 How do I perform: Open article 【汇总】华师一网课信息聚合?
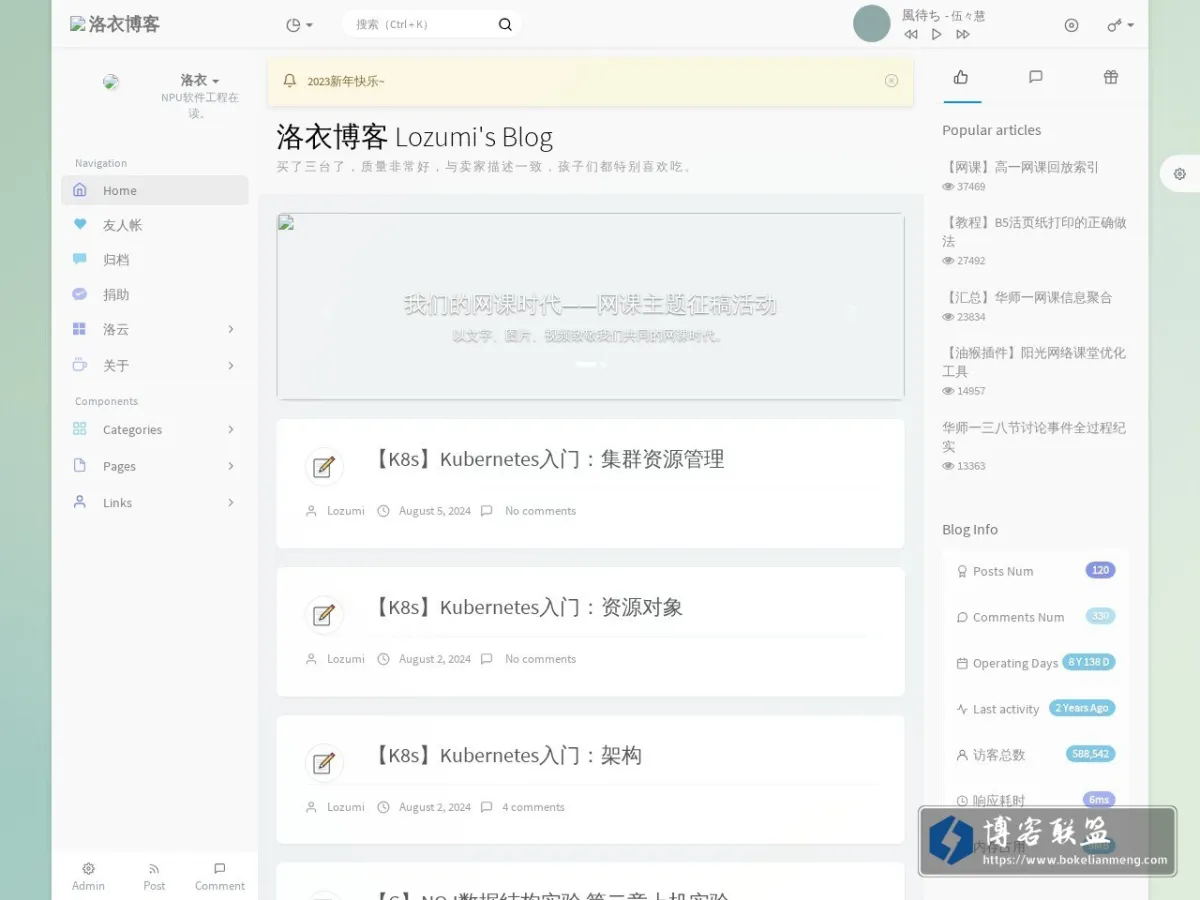pyautogui.click(x=1027, y=297)
